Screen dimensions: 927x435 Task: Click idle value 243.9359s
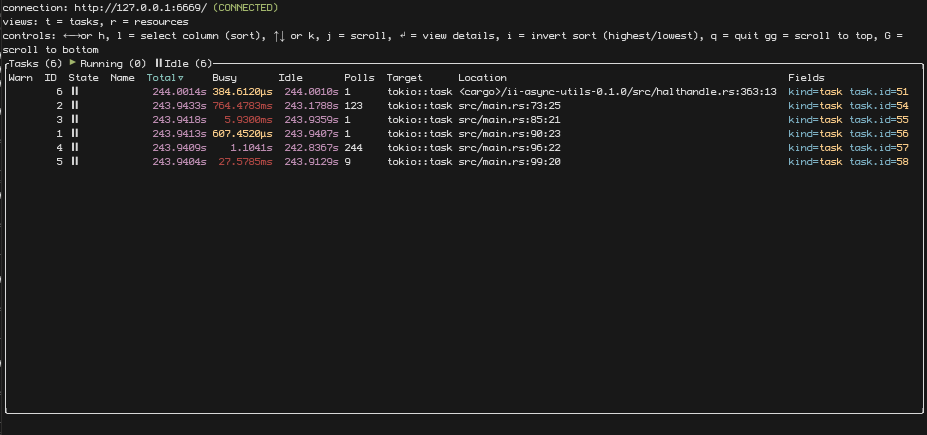[312, 119]
